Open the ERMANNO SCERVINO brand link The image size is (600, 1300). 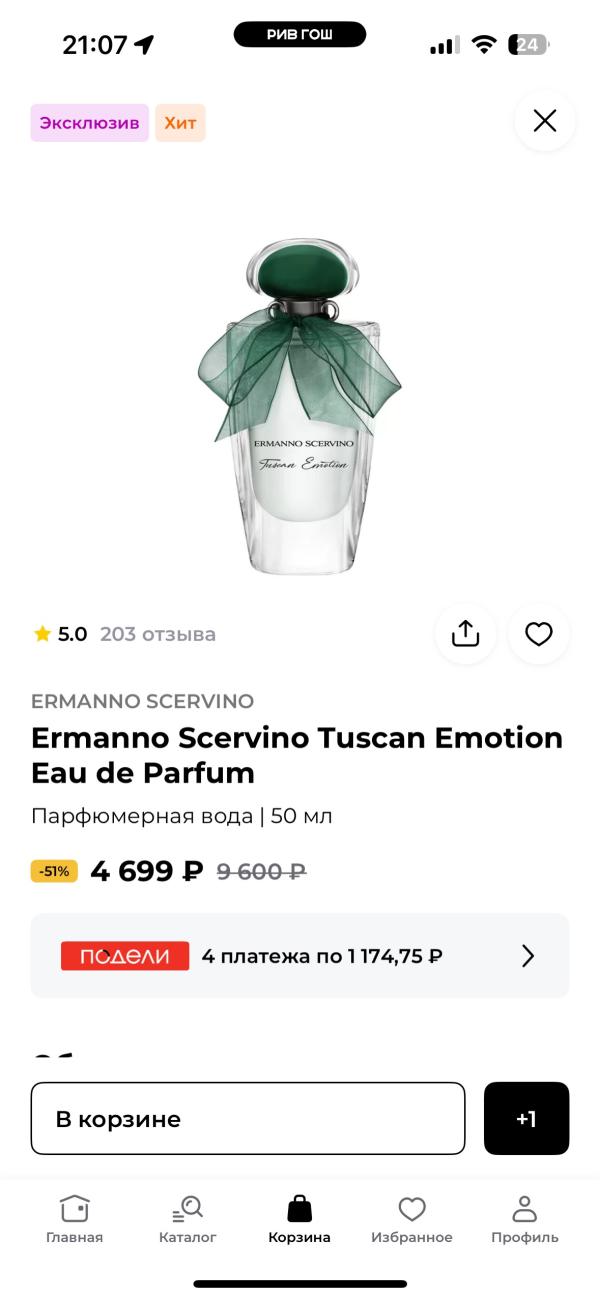point(142,701)
